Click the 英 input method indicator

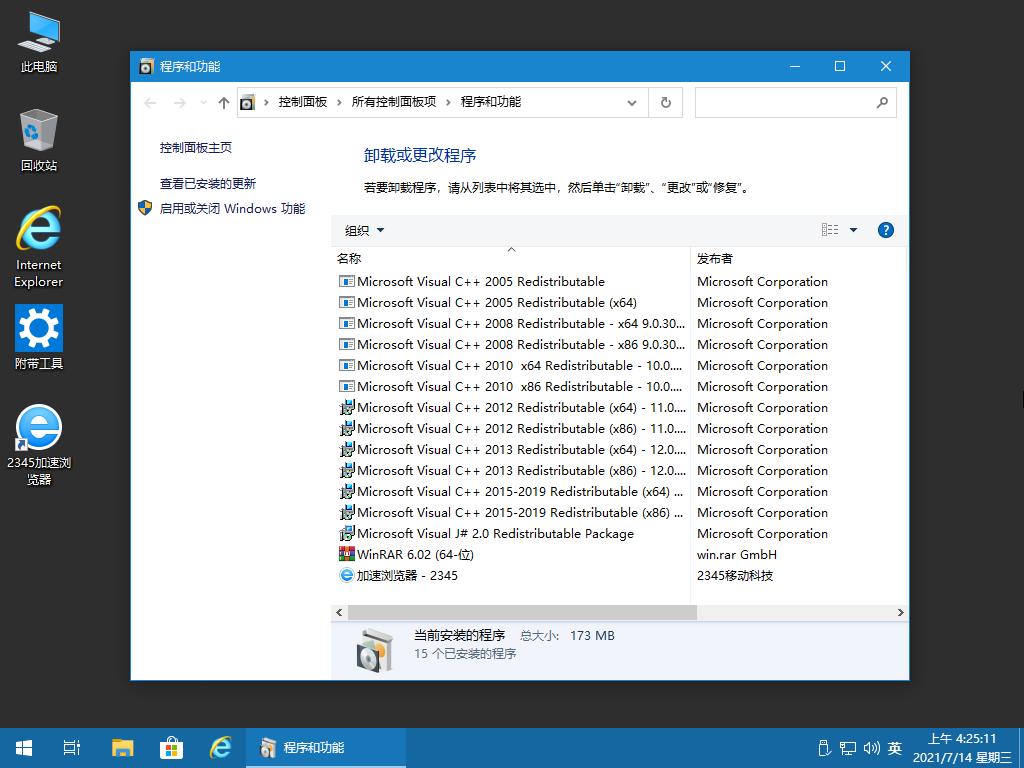click(x=895, y=748)
